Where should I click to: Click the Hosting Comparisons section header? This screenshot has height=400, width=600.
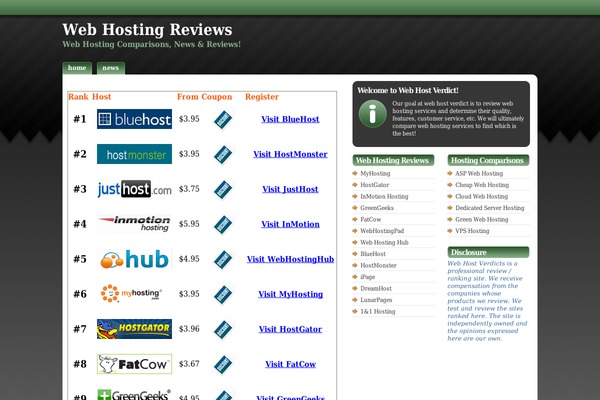(488, 160)
